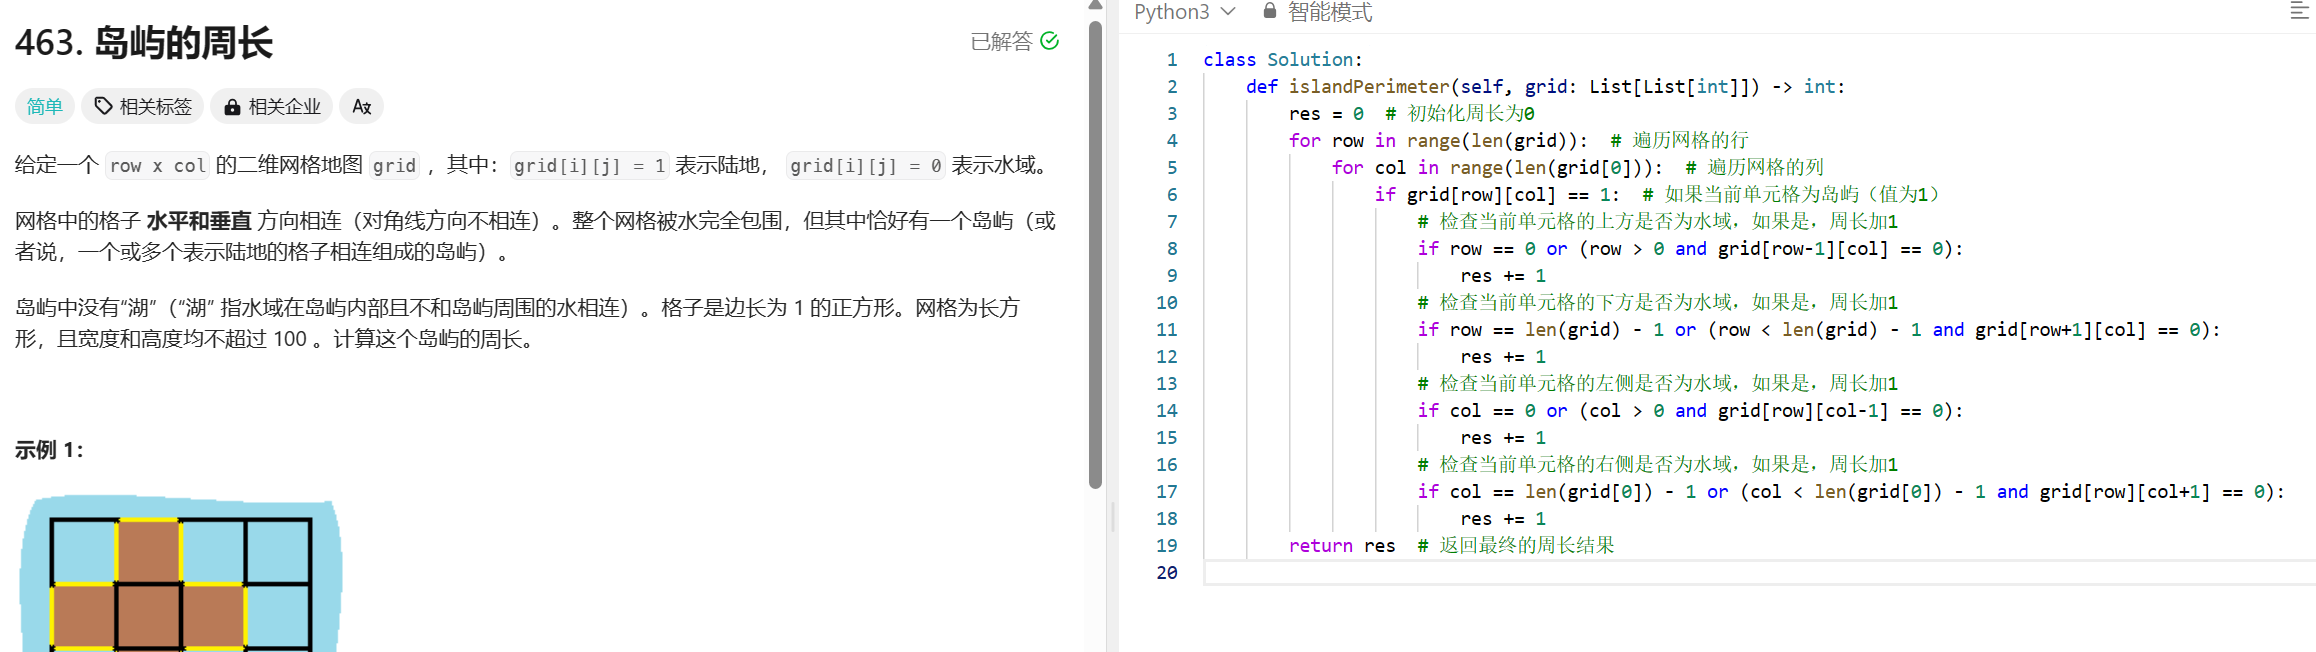This screenshot has height=652, width=2316.
Task: Click the 已解答 solved status label
Action: click(x=1001, y=41)
